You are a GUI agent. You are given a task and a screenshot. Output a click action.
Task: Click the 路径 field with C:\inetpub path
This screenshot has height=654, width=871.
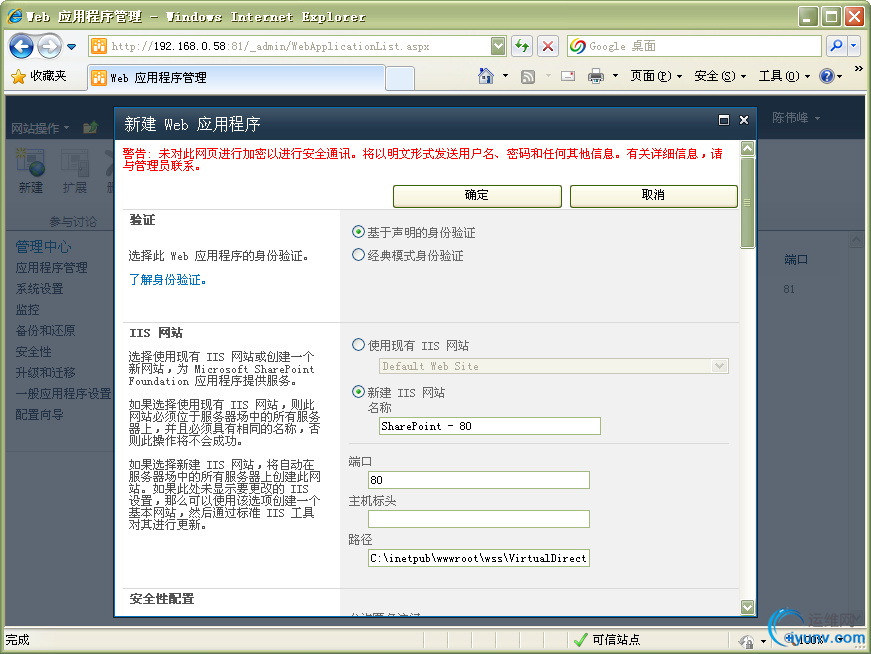click(478, 558)
